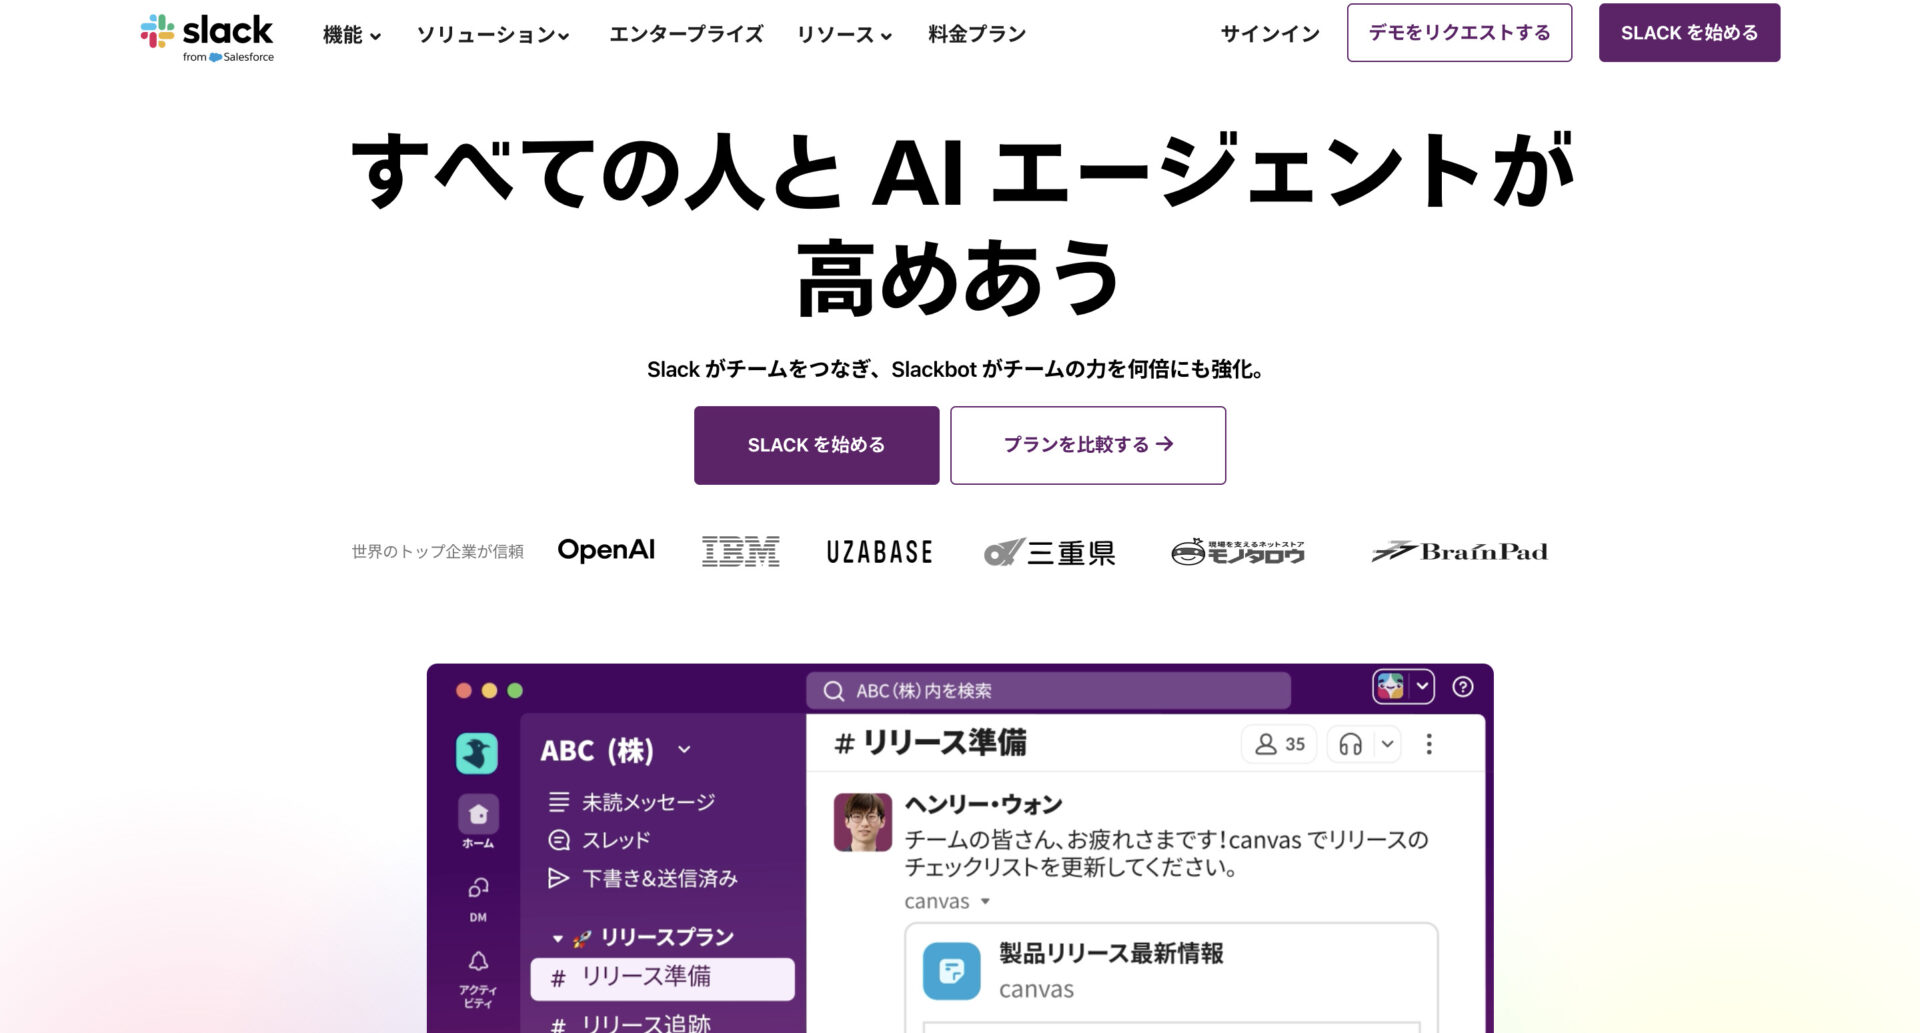Viewport: 1920px width, 1033px height.
Task: Click the プランを比較する button
Action: (1088, 445)
